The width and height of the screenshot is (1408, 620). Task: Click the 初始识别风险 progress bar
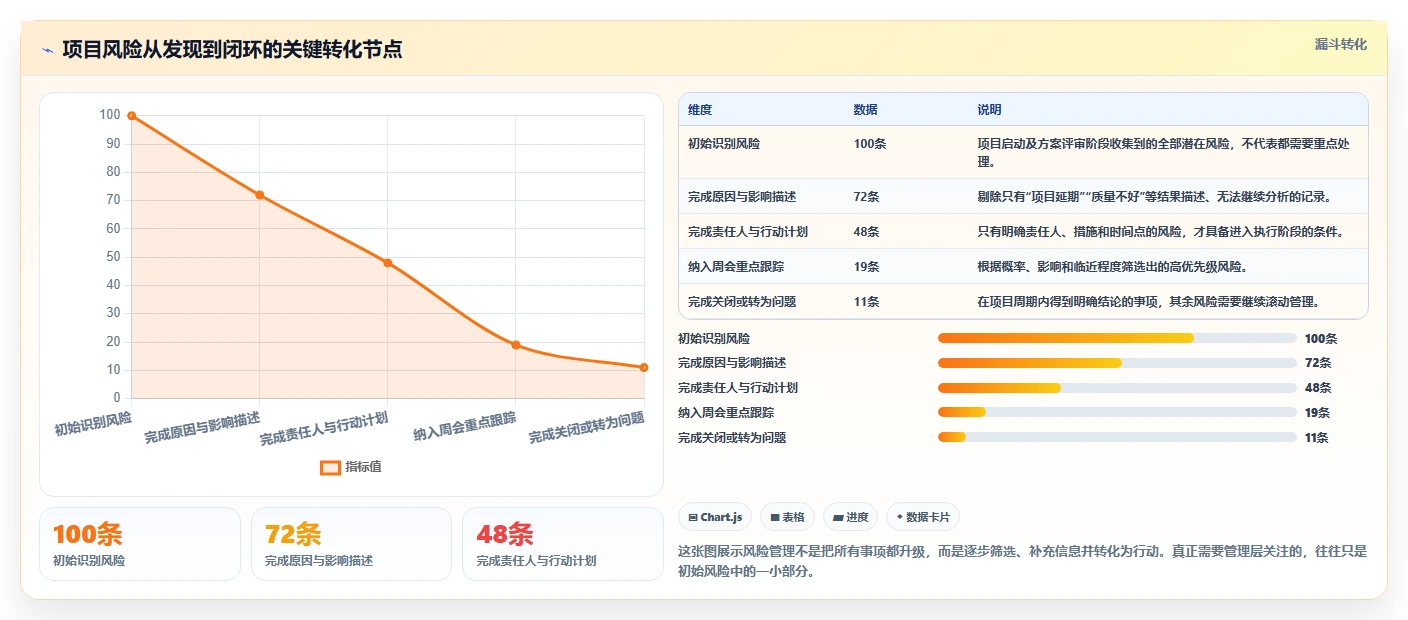pos(1117,338)
